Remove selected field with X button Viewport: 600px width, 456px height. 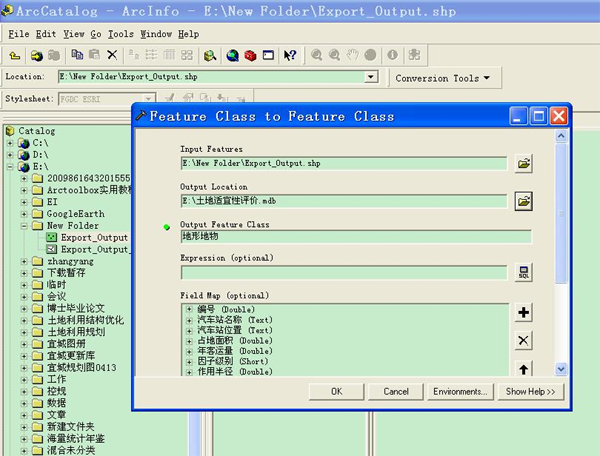click(x=523, y=341)
